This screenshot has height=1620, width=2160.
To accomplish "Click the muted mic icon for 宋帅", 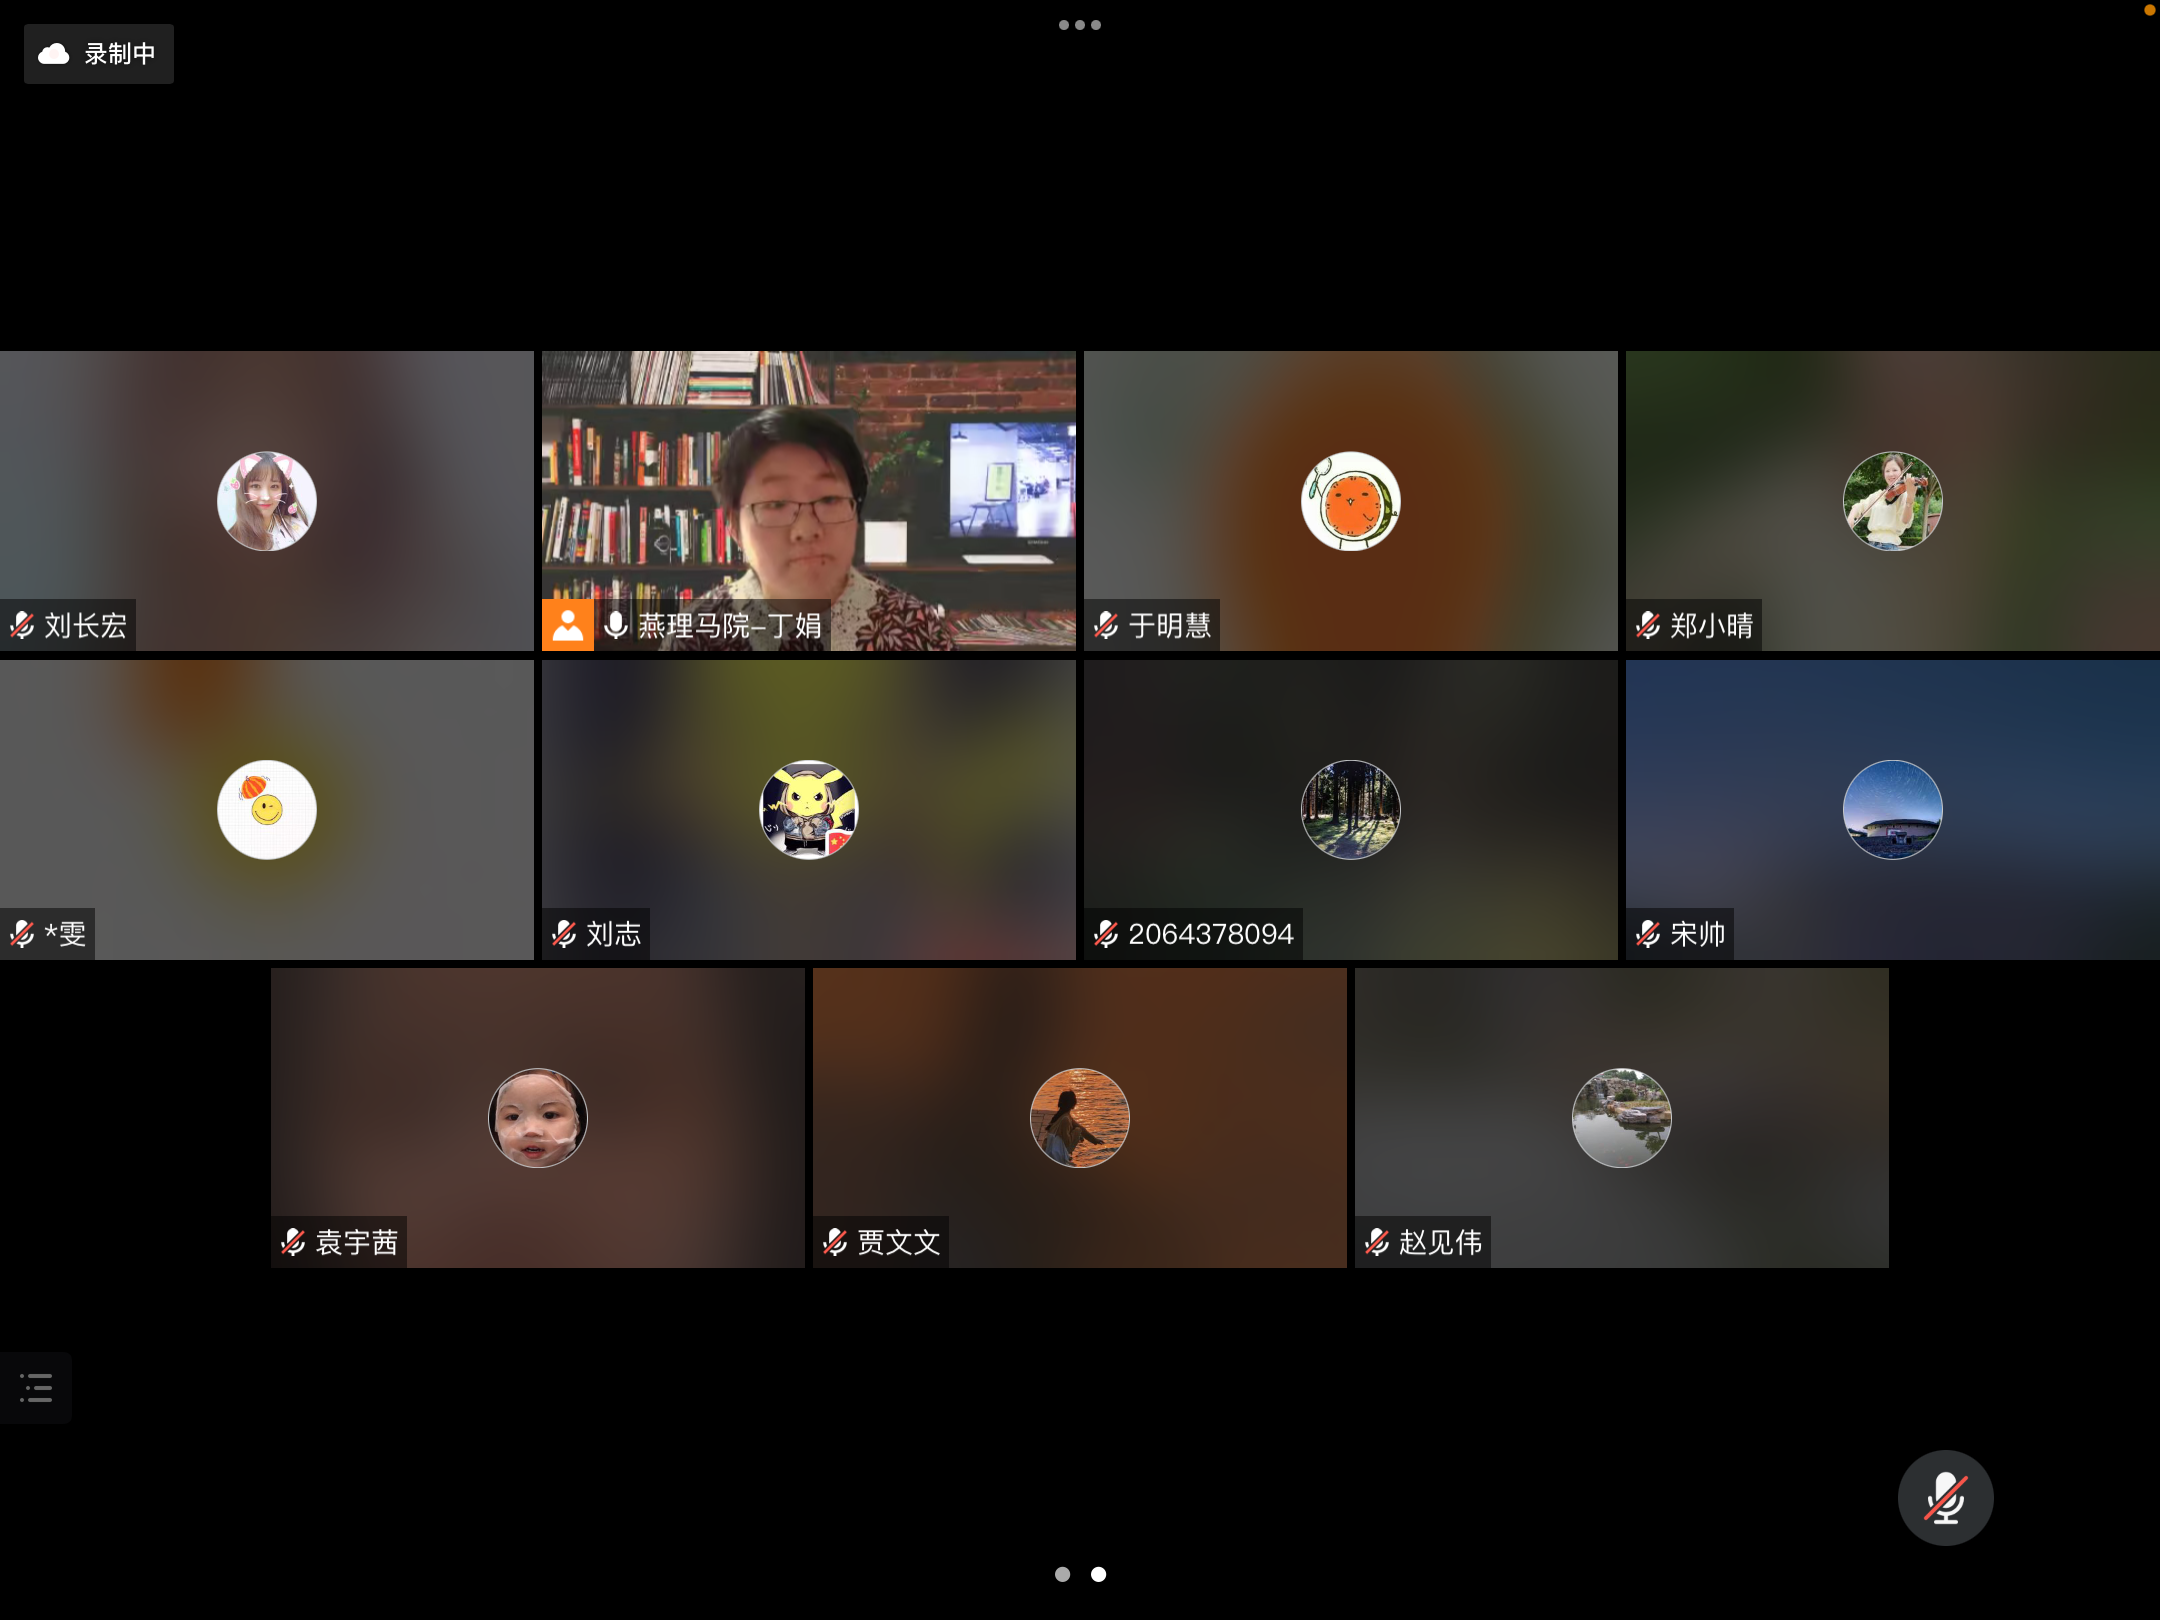I will click(x=1648, y=934).
